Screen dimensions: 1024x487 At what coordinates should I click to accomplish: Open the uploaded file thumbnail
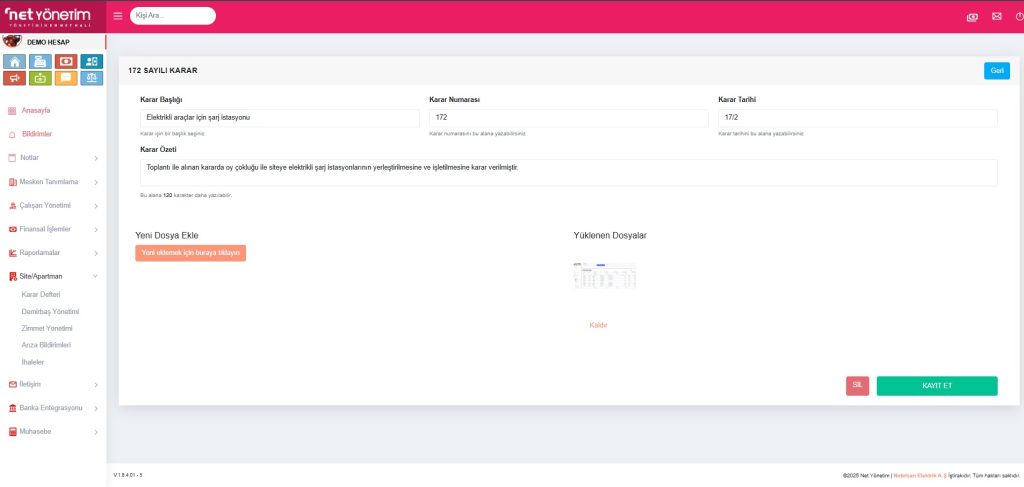pos(604,276)
